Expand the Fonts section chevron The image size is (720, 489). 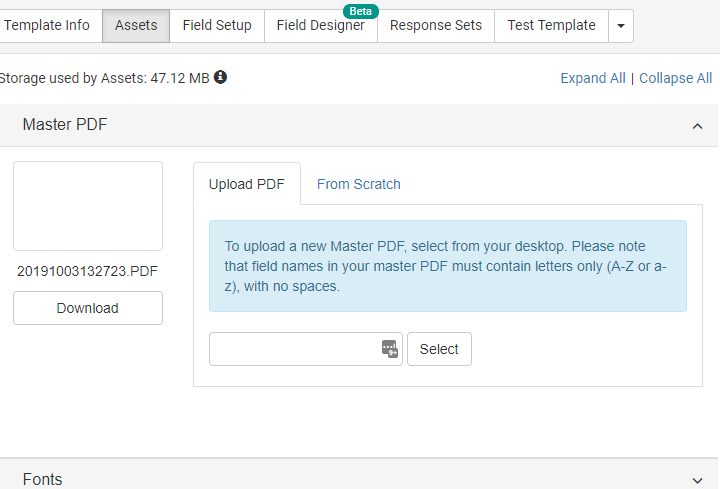coord(697,480)
